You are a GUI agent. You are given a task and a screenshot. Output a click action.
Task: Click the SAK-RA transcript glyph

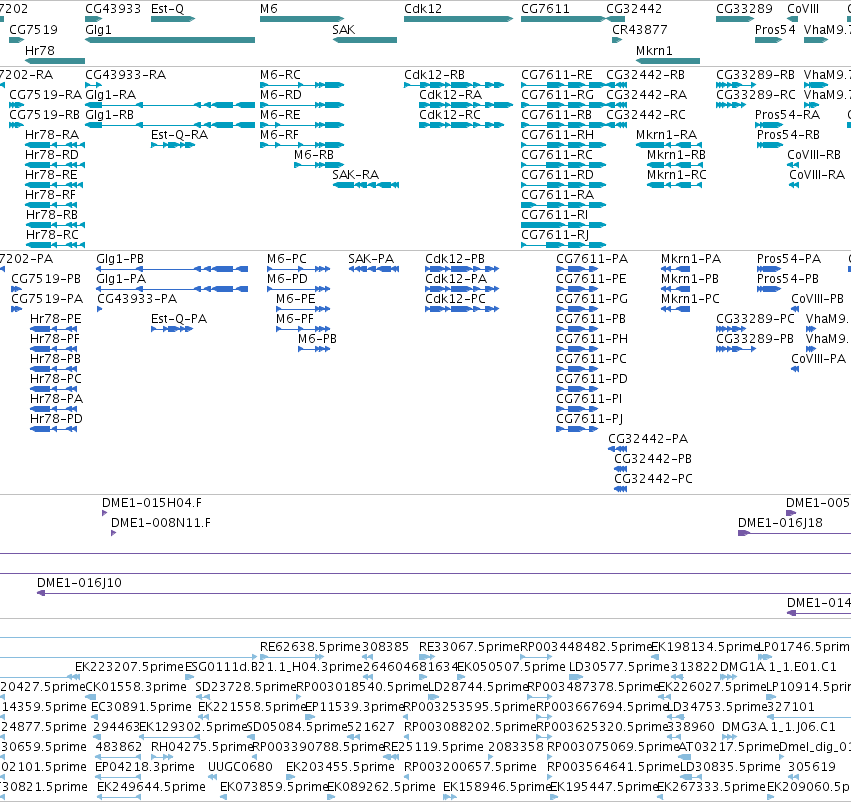[x=366, y=185]
